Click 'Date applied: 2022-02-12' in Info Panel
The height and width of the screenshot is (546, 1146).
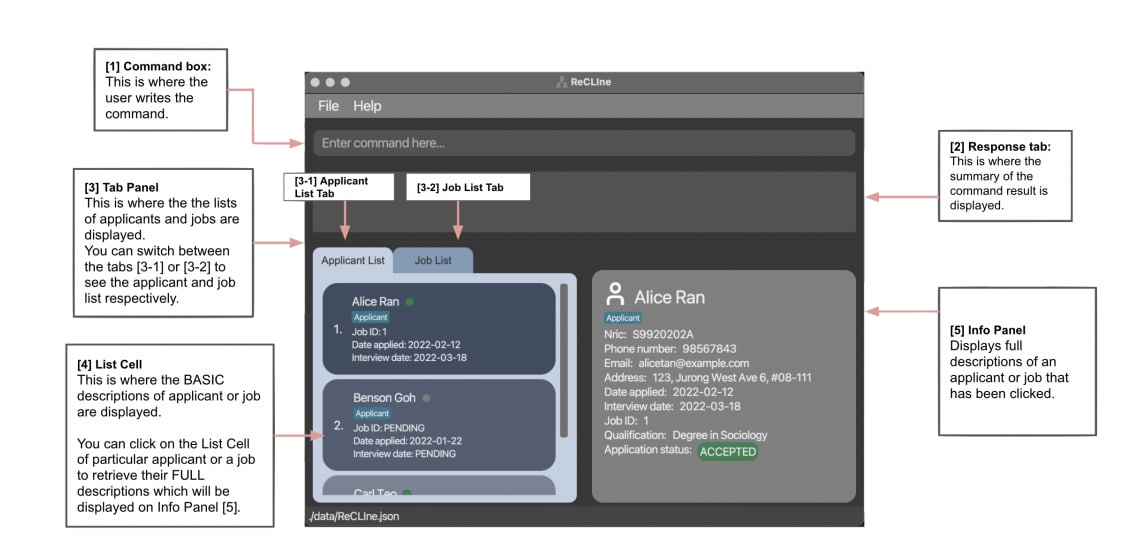coord(669,392)
